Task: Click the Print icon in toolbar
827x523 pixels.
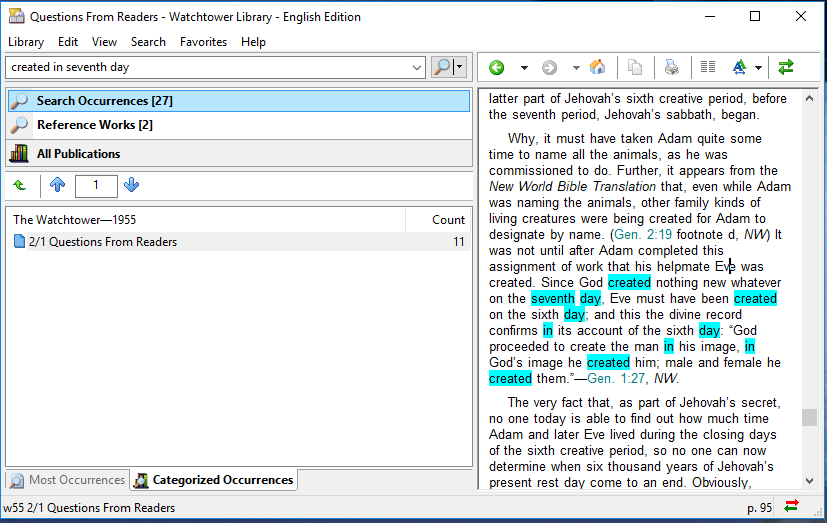Action: [672, 68]
